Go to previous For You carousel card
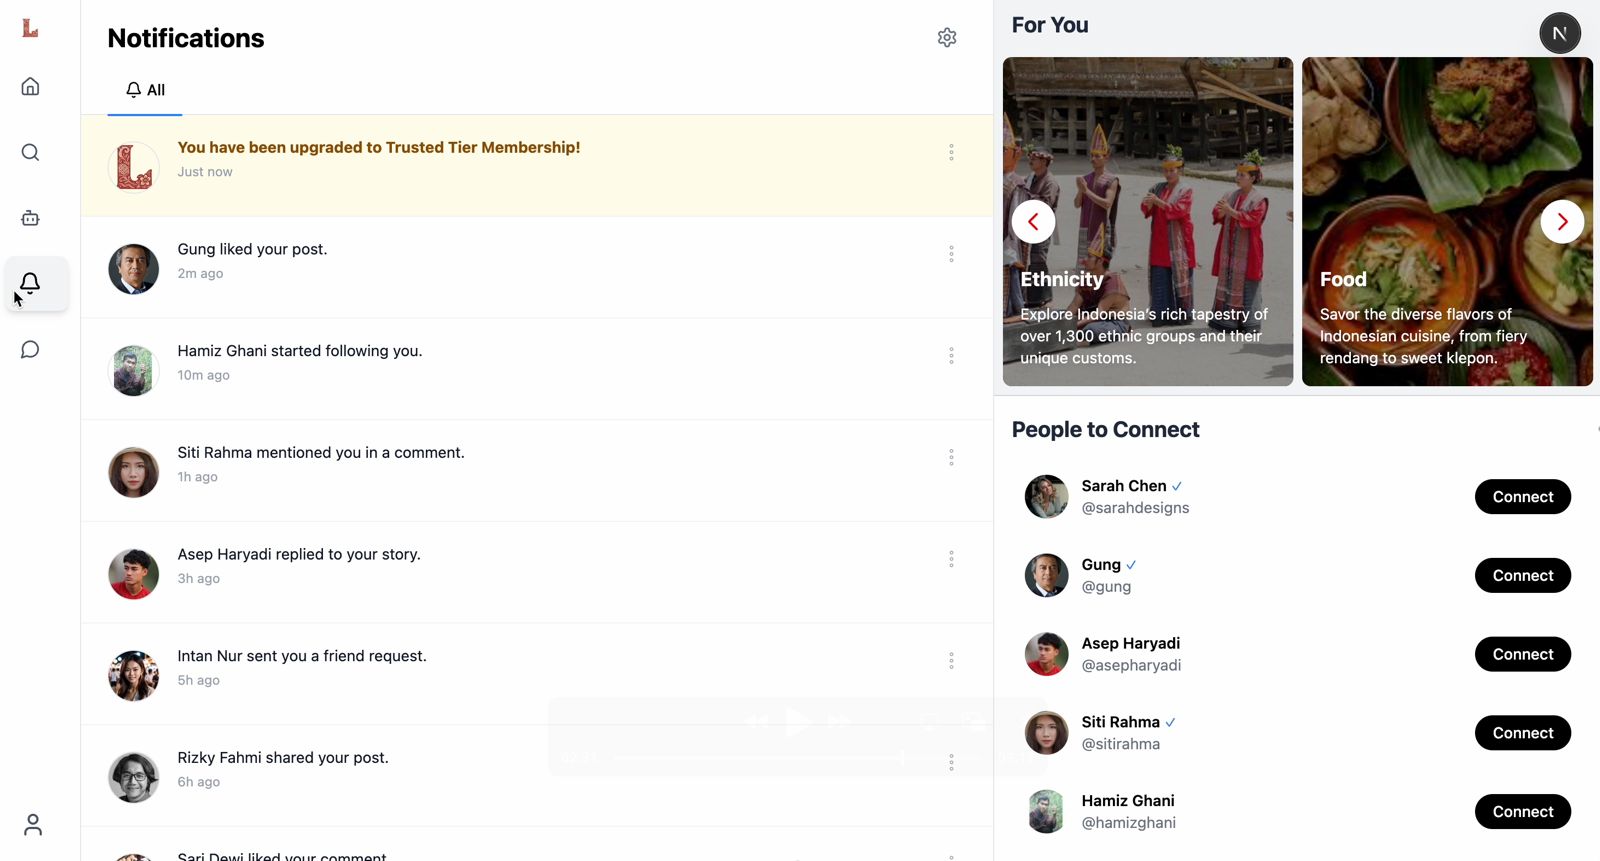The width and height of the screenshot is (1600, 861). [x=1033, y=222]
